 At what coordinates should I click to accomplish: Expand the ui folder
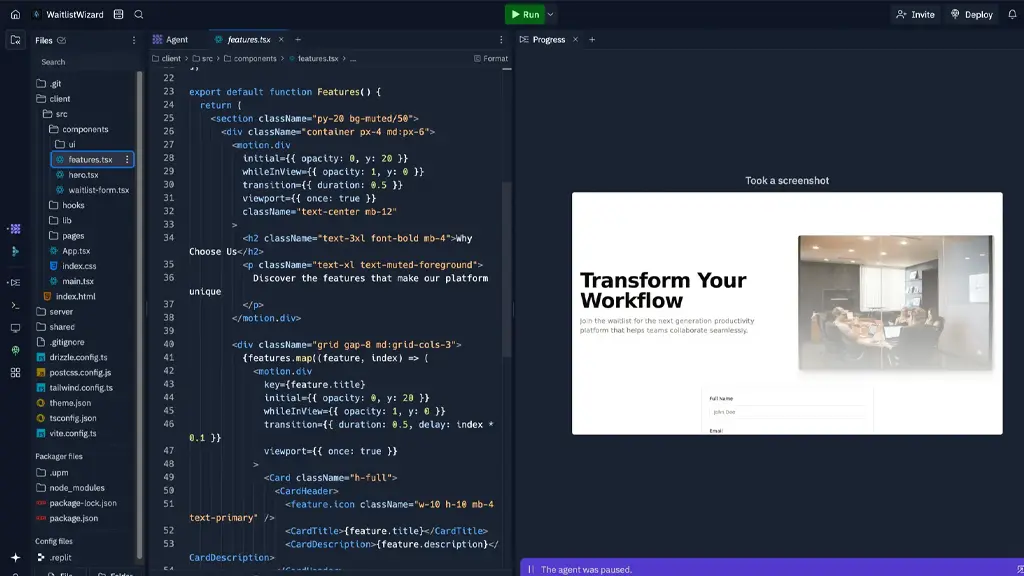[x=65, y=144]
